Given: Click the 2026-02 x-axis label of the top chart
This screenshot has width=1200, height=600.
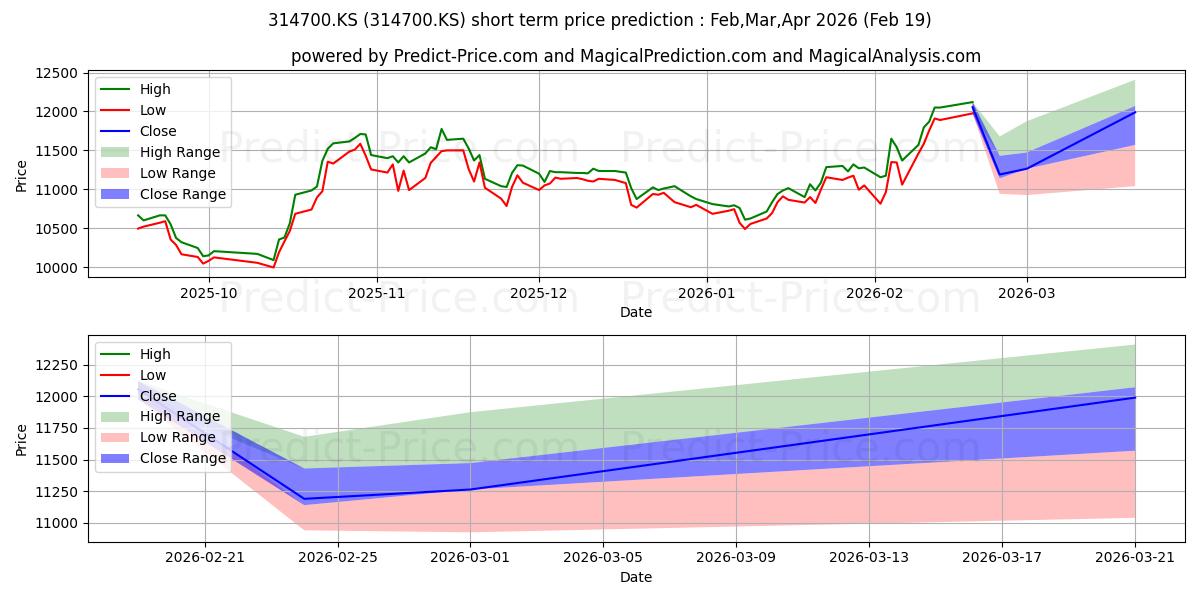Looking at the screenshot, I should click(875, 293).
